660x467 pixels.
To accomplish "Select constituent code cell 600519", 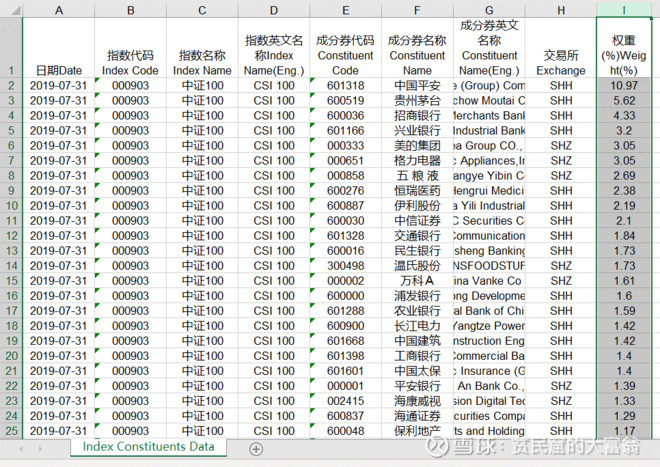I will click(346, 101).
